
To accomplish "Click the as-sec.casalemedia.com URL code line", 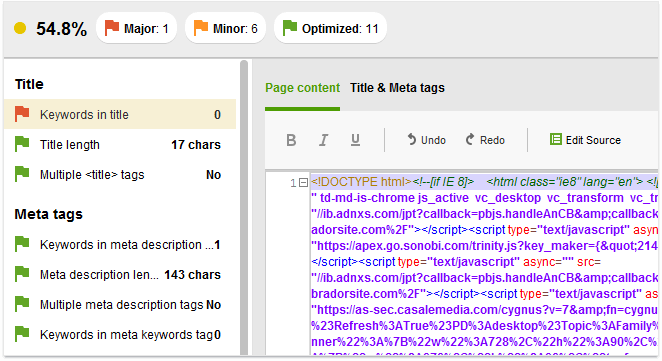I will coord(484,310).
